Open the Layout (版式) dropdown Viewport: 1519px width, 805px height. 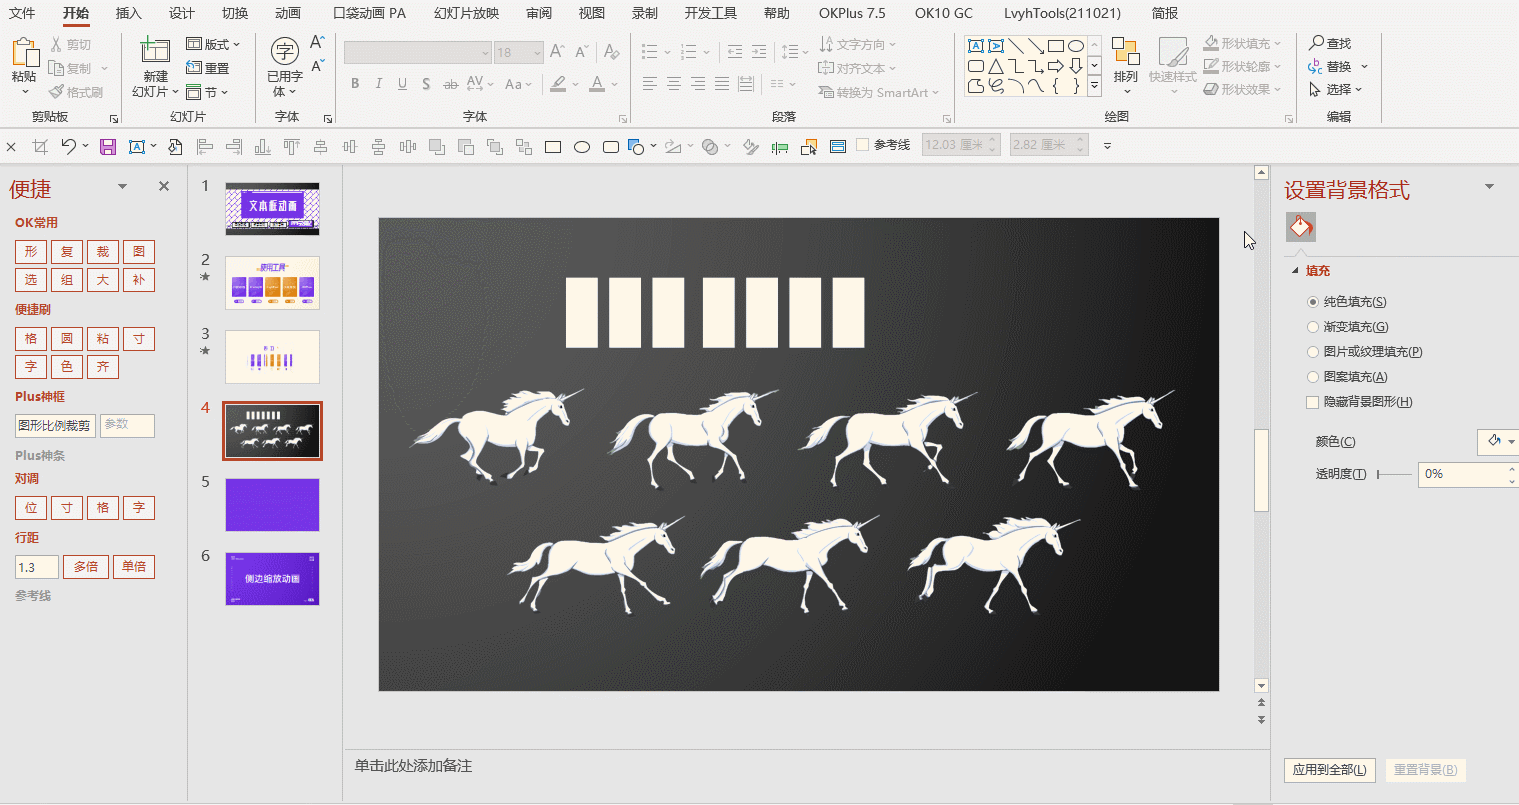click(x=214, y=44)
